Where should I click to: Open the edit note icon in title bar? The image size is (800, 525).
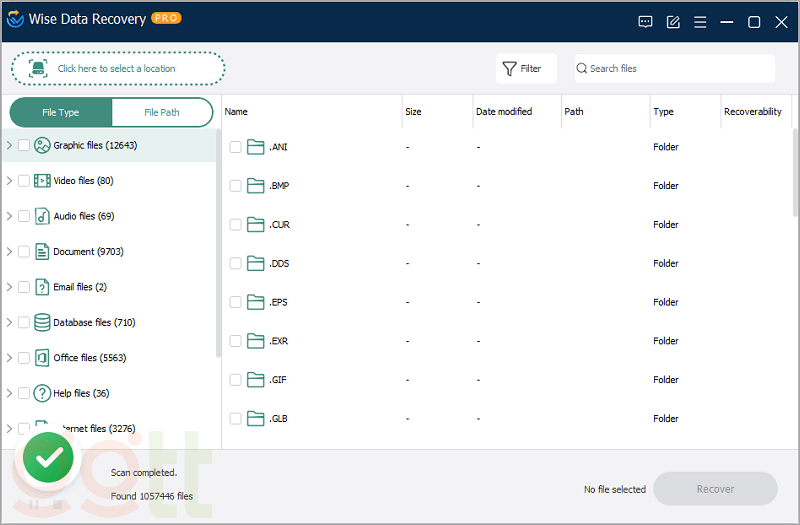tap(673, 22)
